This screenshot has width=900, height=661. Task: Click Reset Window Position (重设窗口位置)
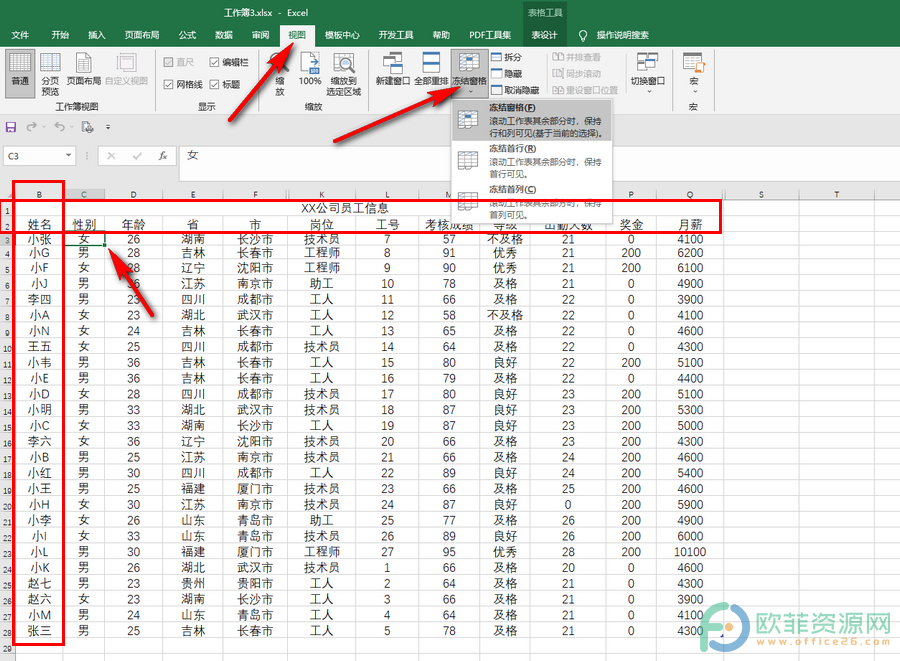[585, 90]
